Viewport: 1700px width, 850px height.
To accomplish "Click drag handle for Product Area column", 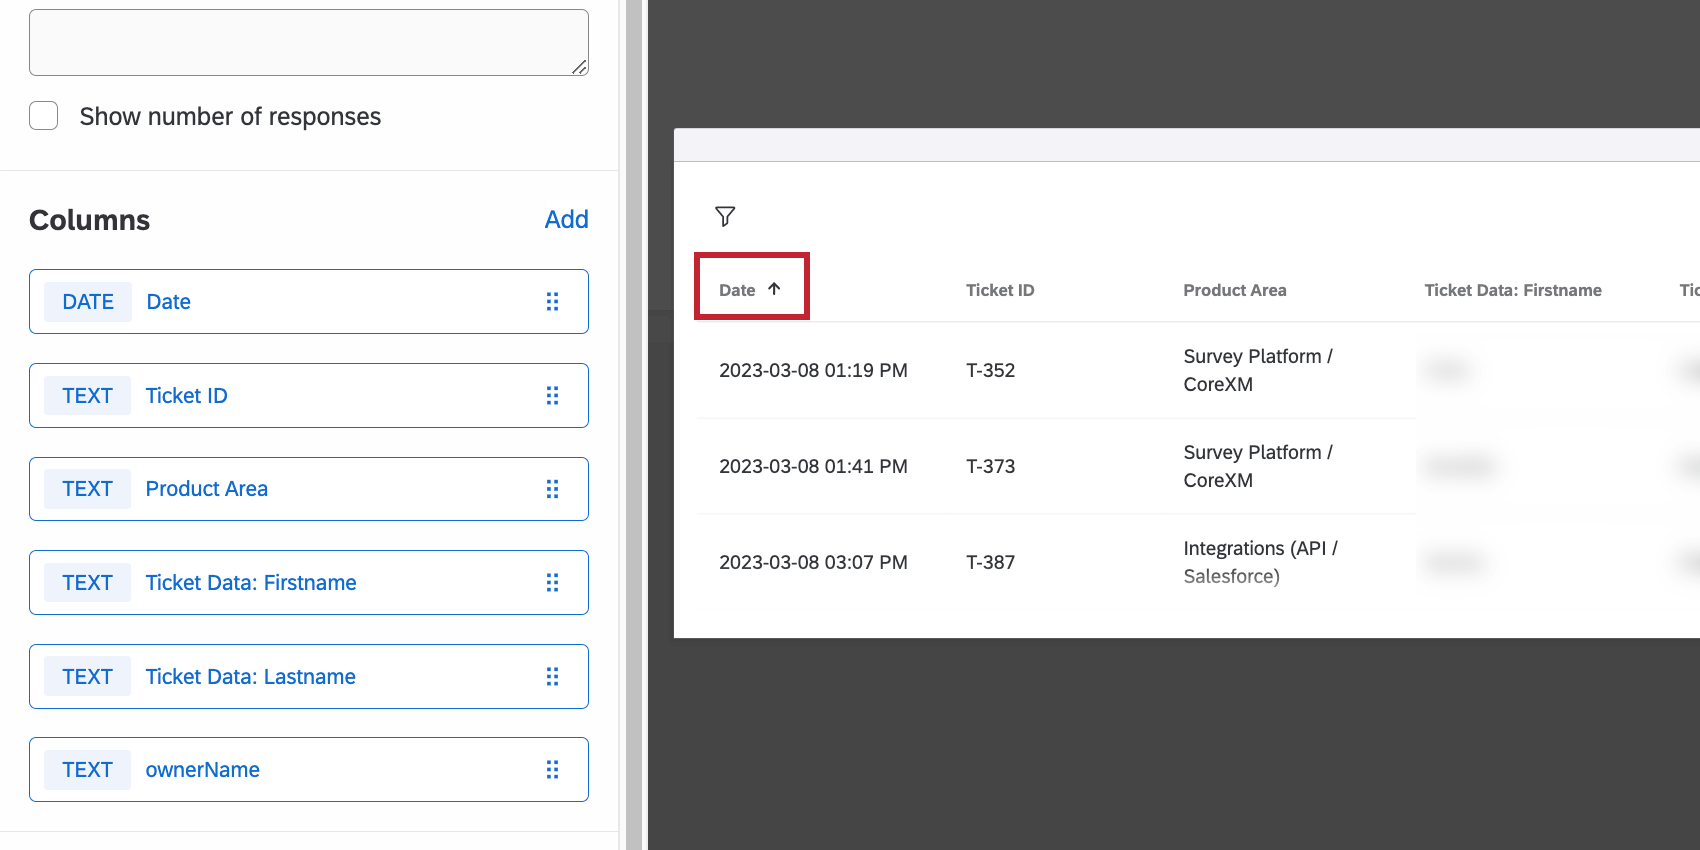I will point(552,489).
